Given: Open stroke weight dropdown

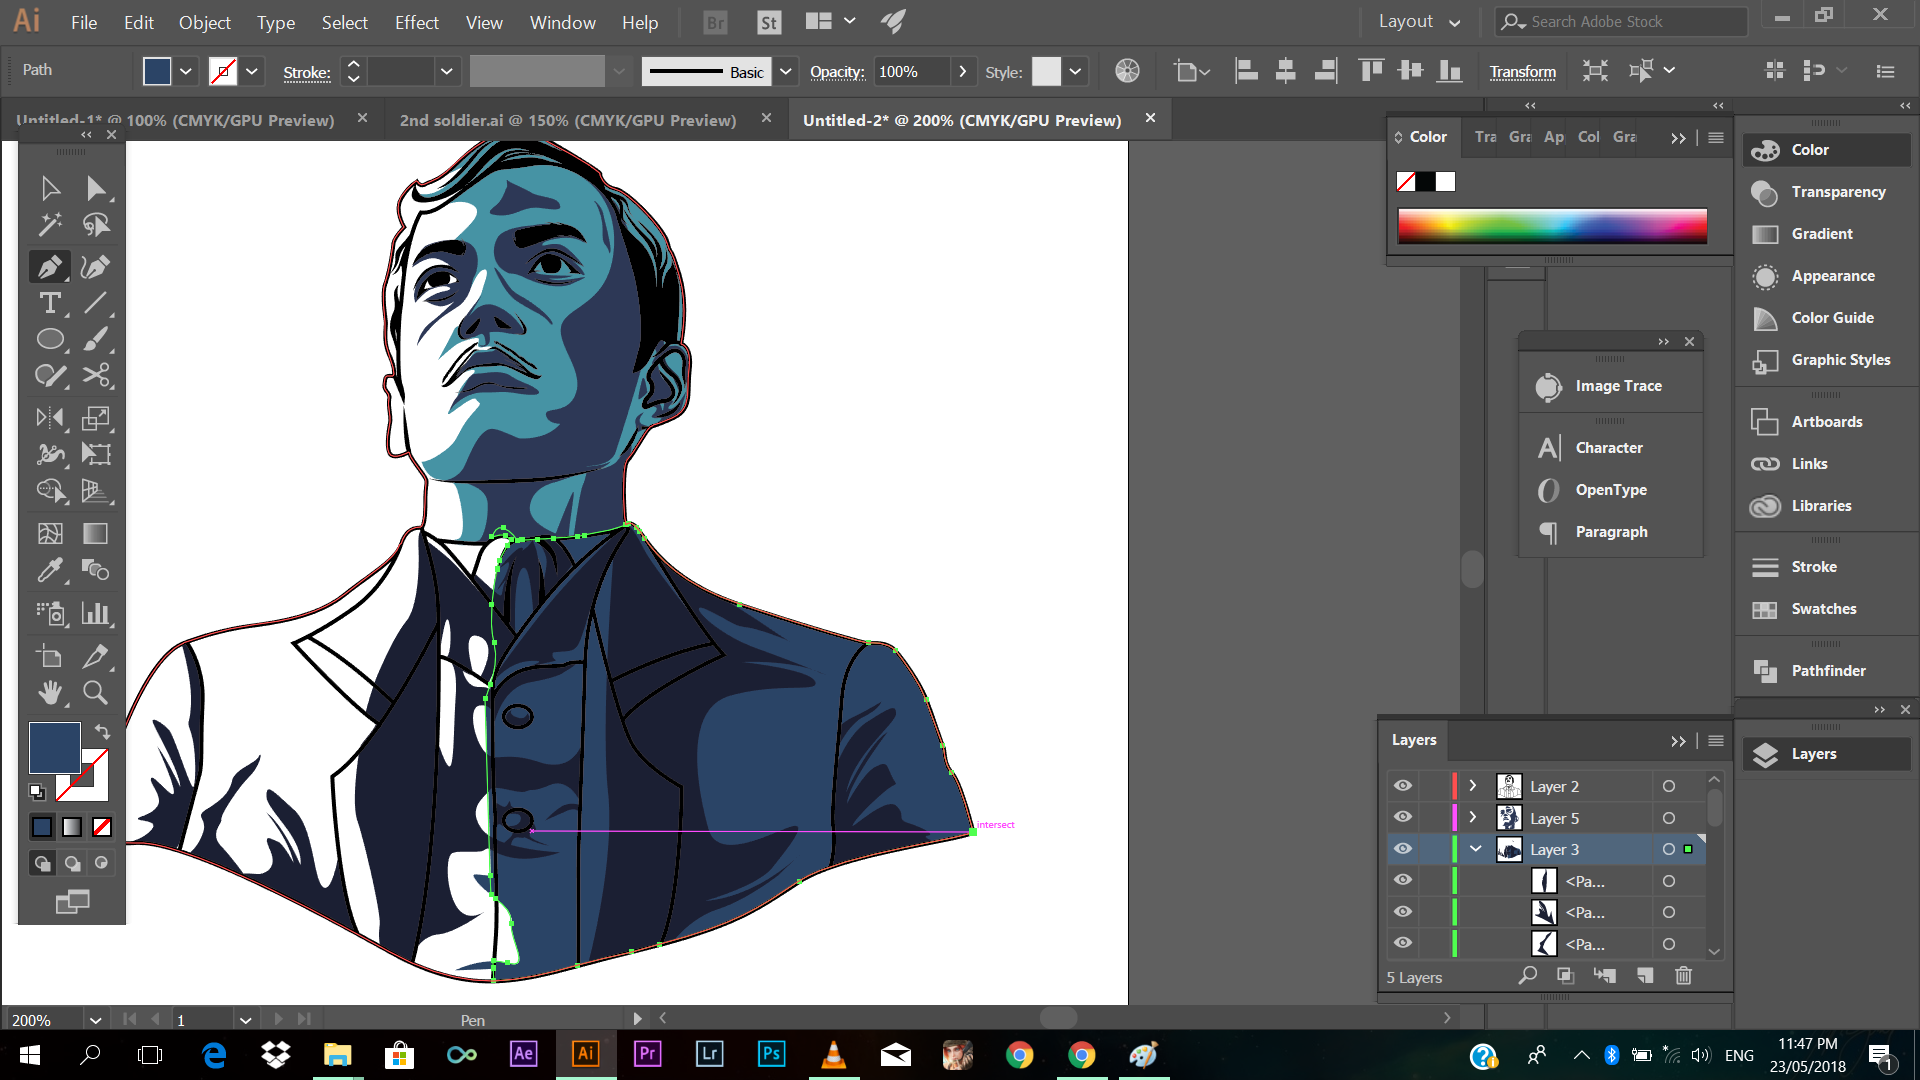Looking at the screenshot, I should coord(447,71).
